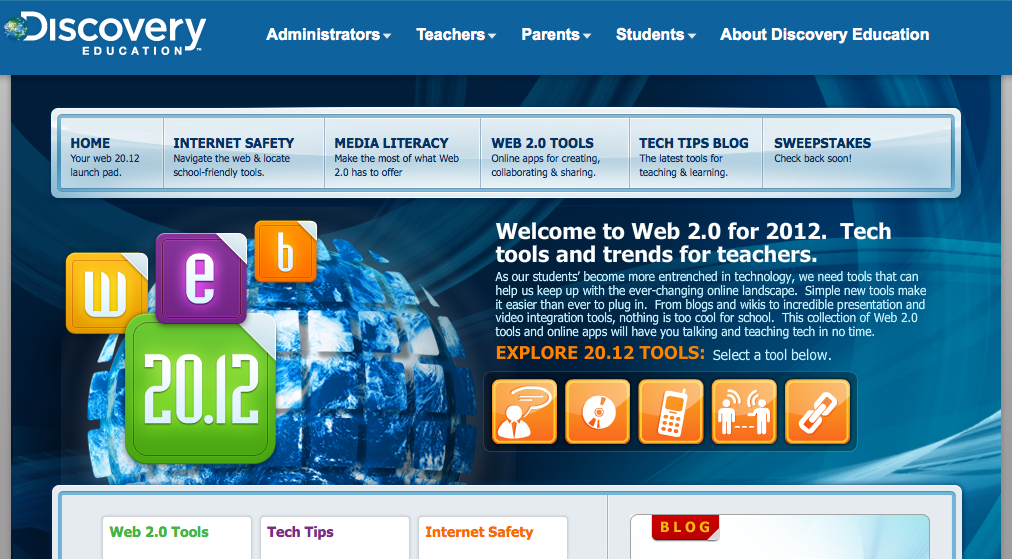1012x559 pixels.
Task: Go to the HOME tab
Action: (x=111, y=154)
